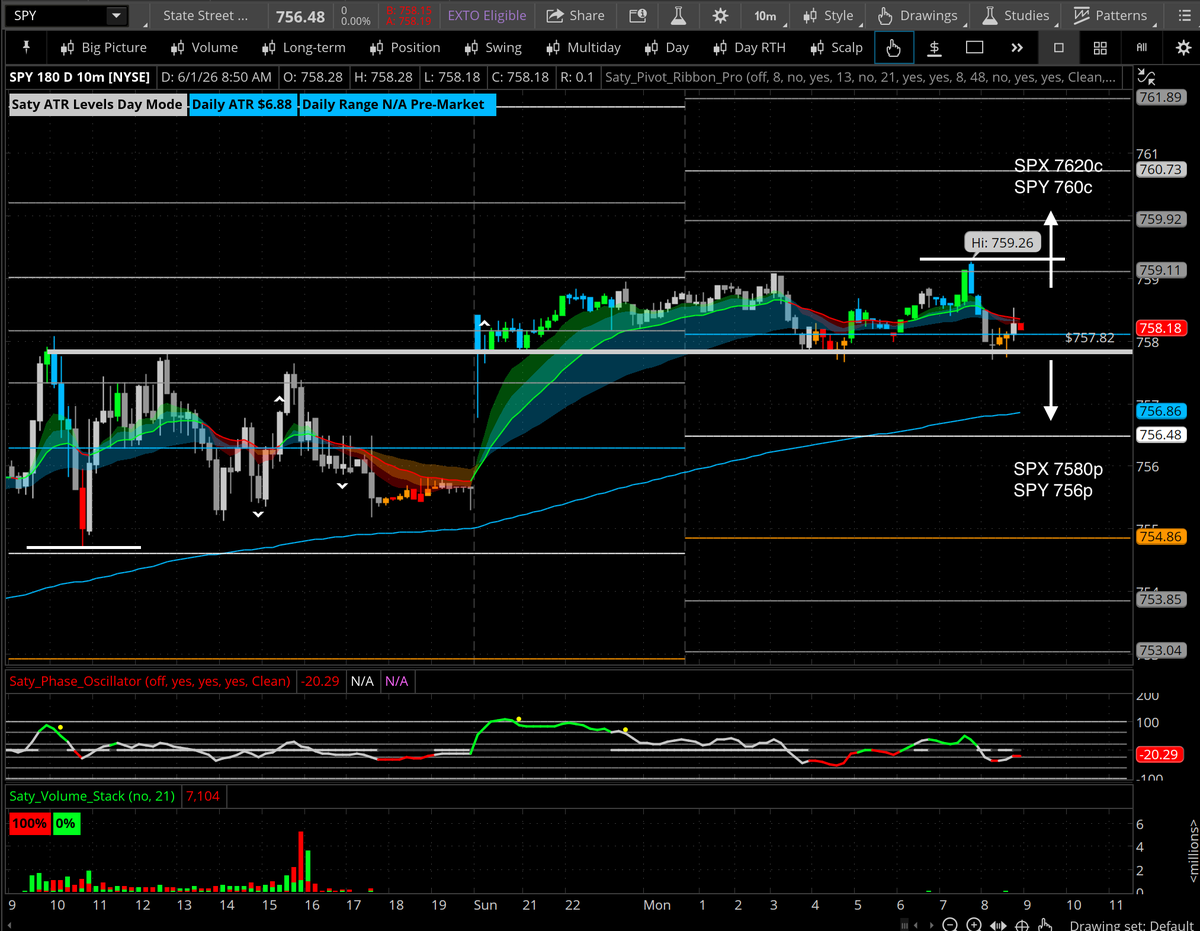Open the symbol dropdown arrow next to SPY

pyautogui.click(x=116, y=15)
